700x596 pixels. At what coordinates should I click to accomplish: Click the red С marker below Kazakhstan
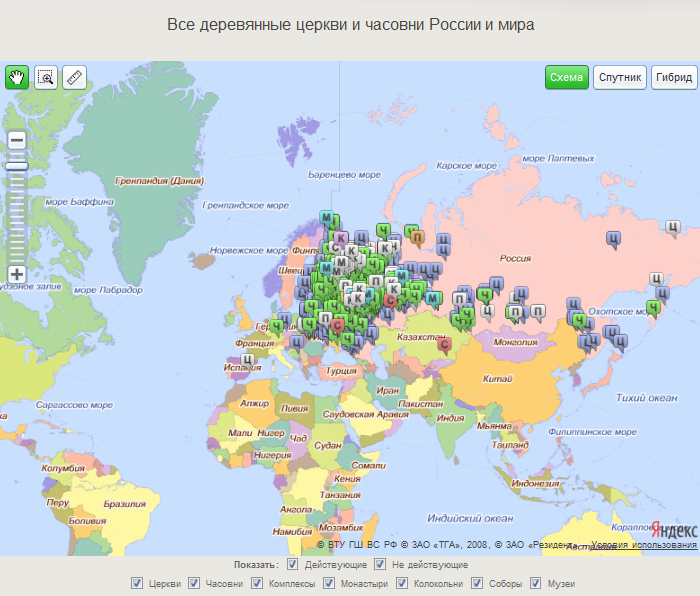[x=445, y=345]
